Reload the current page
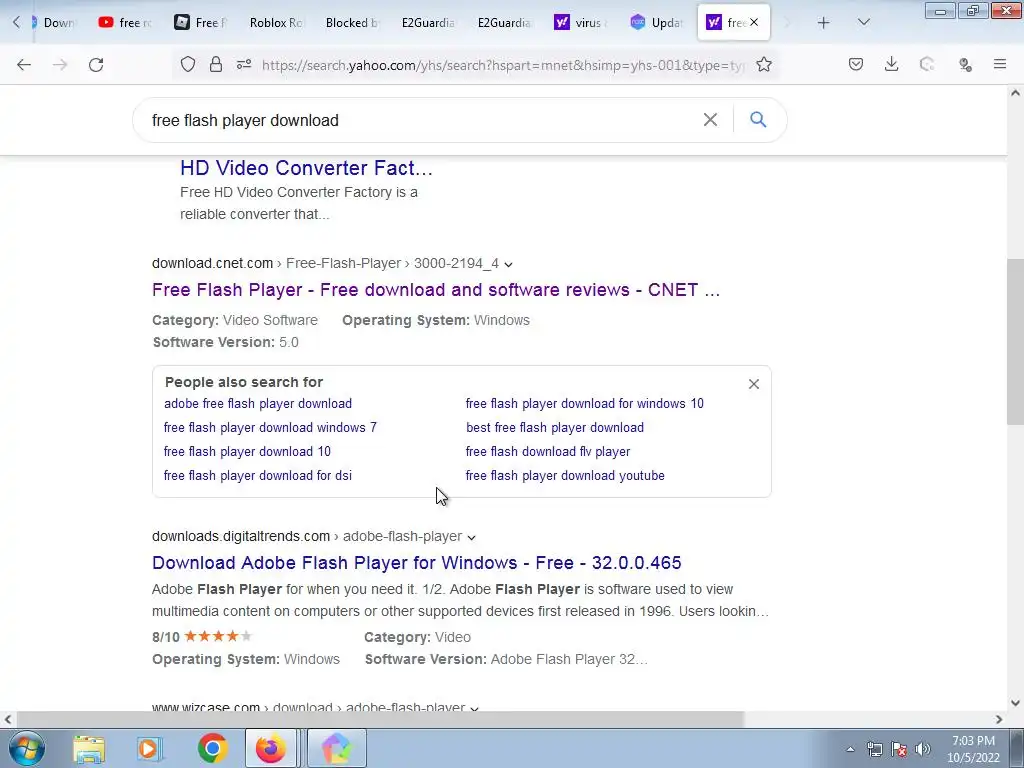 tap(96, 65)
